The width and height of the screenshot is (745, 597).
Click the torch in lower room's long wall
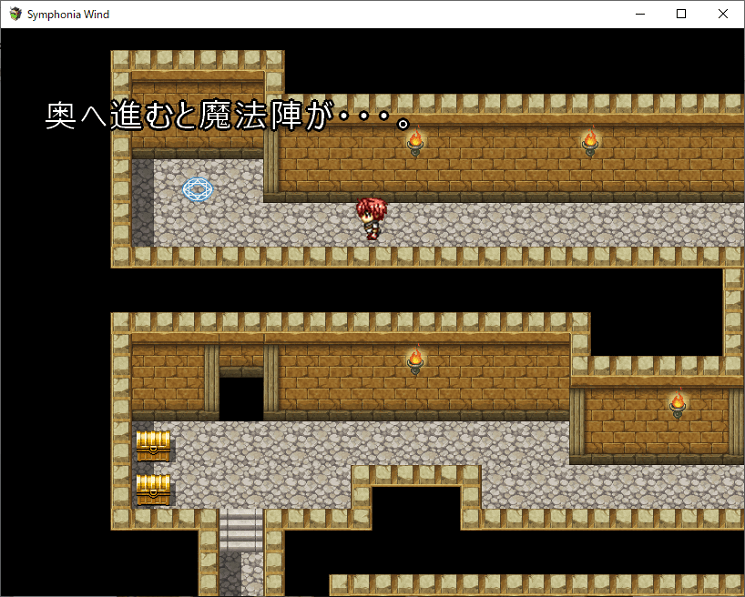(x=415, y=360)
